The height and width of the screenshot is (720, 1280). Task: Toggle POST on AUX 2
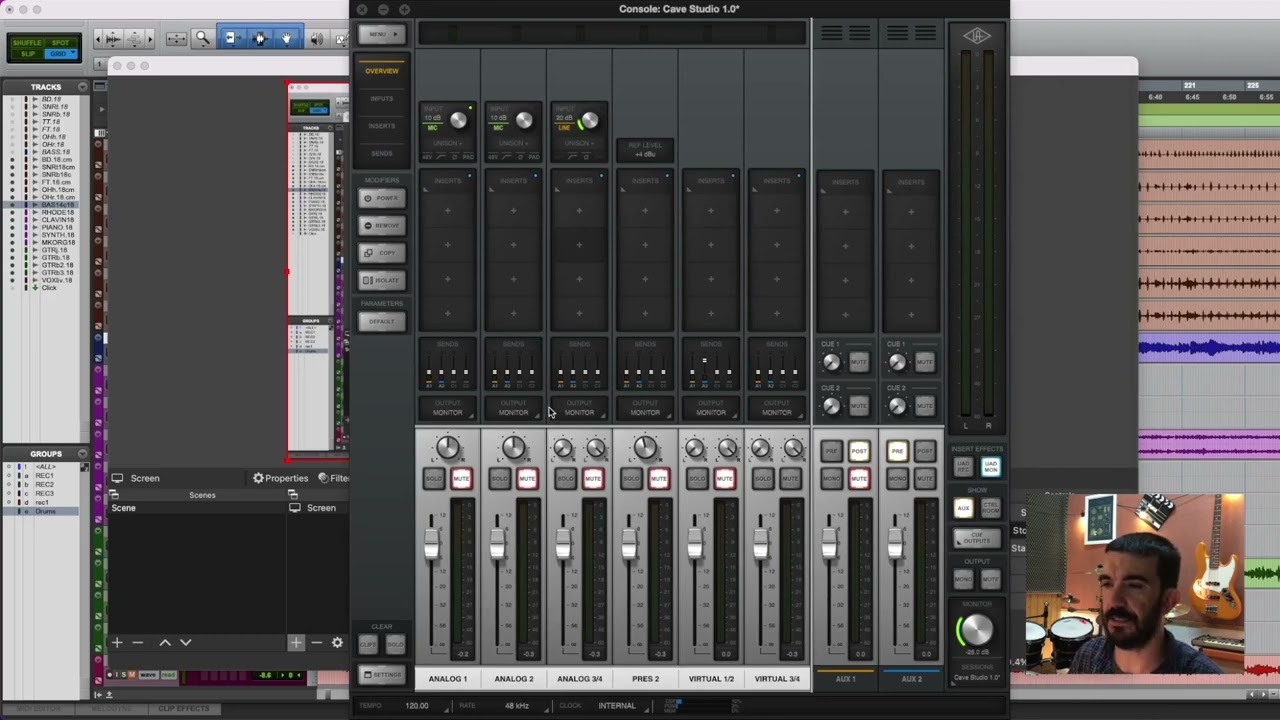pyautogui.click(x=925, y=452)
